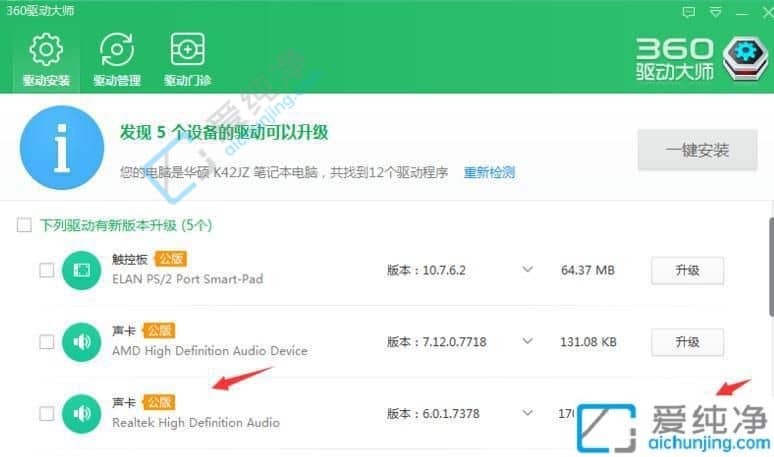Screen dimensions: 774x457
Task: Click the 360驱动大师 logo icon
Action: [745, 59]
